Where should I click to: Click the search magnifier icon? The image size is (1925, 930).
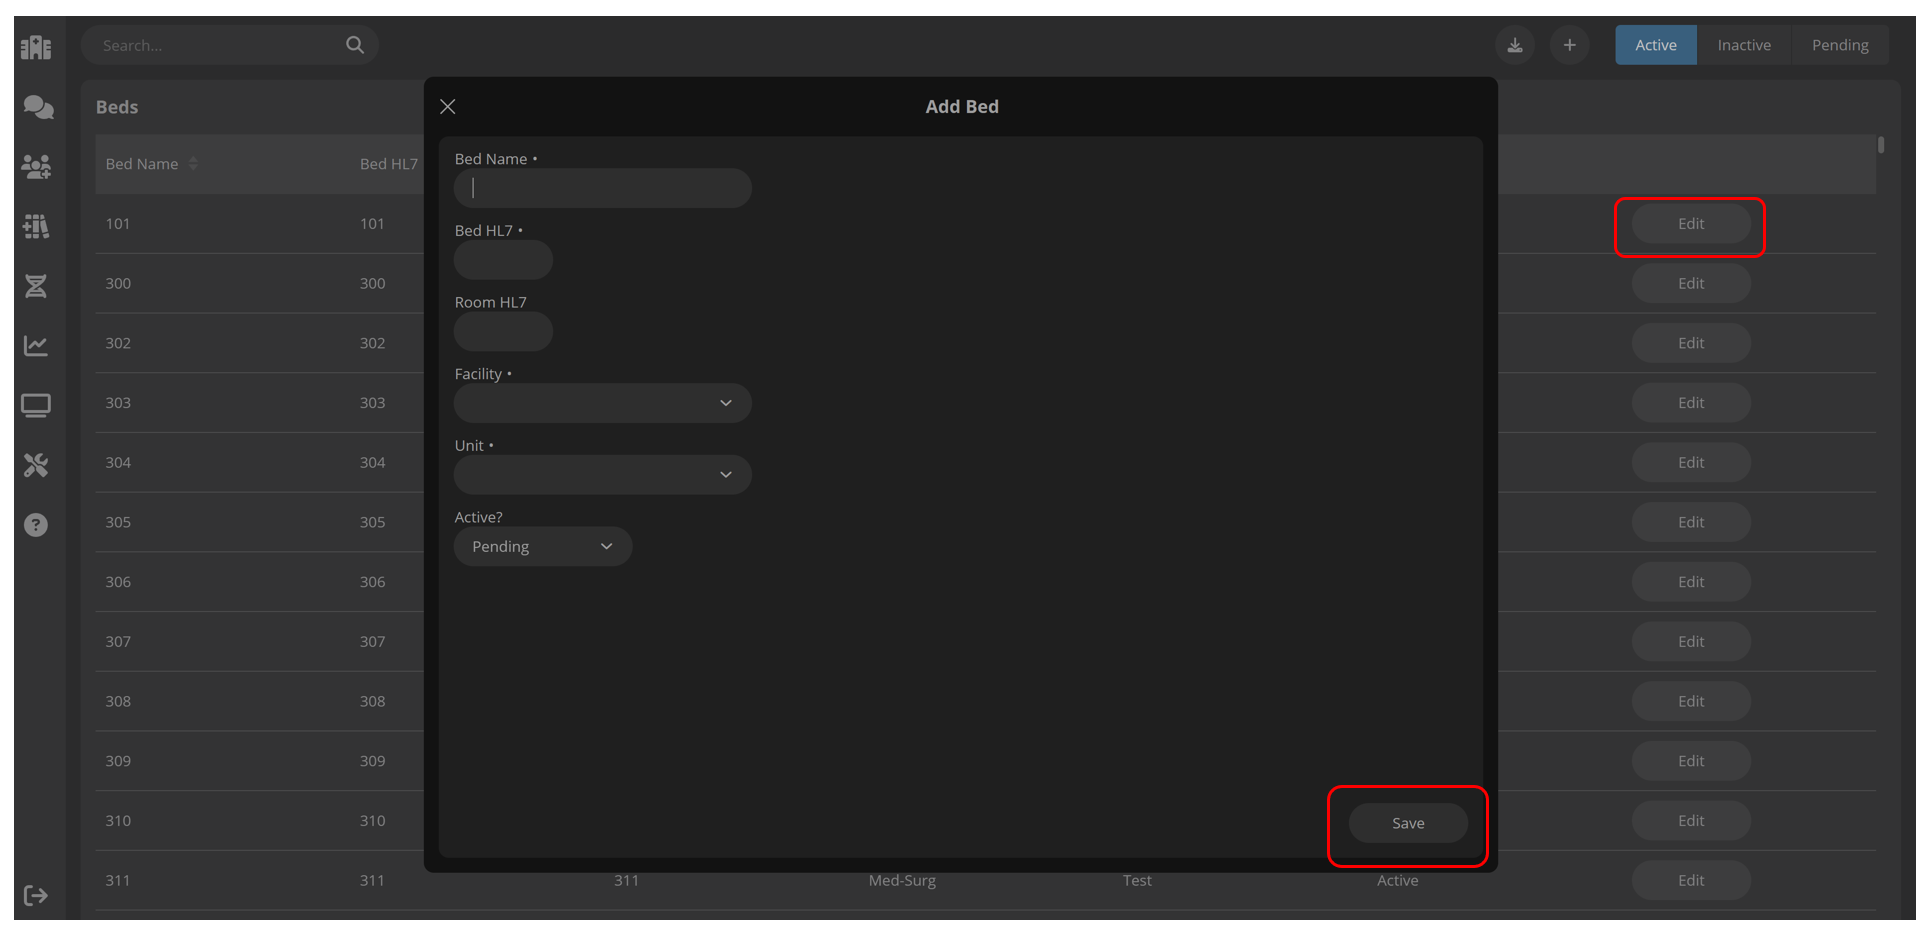[355, 45]
